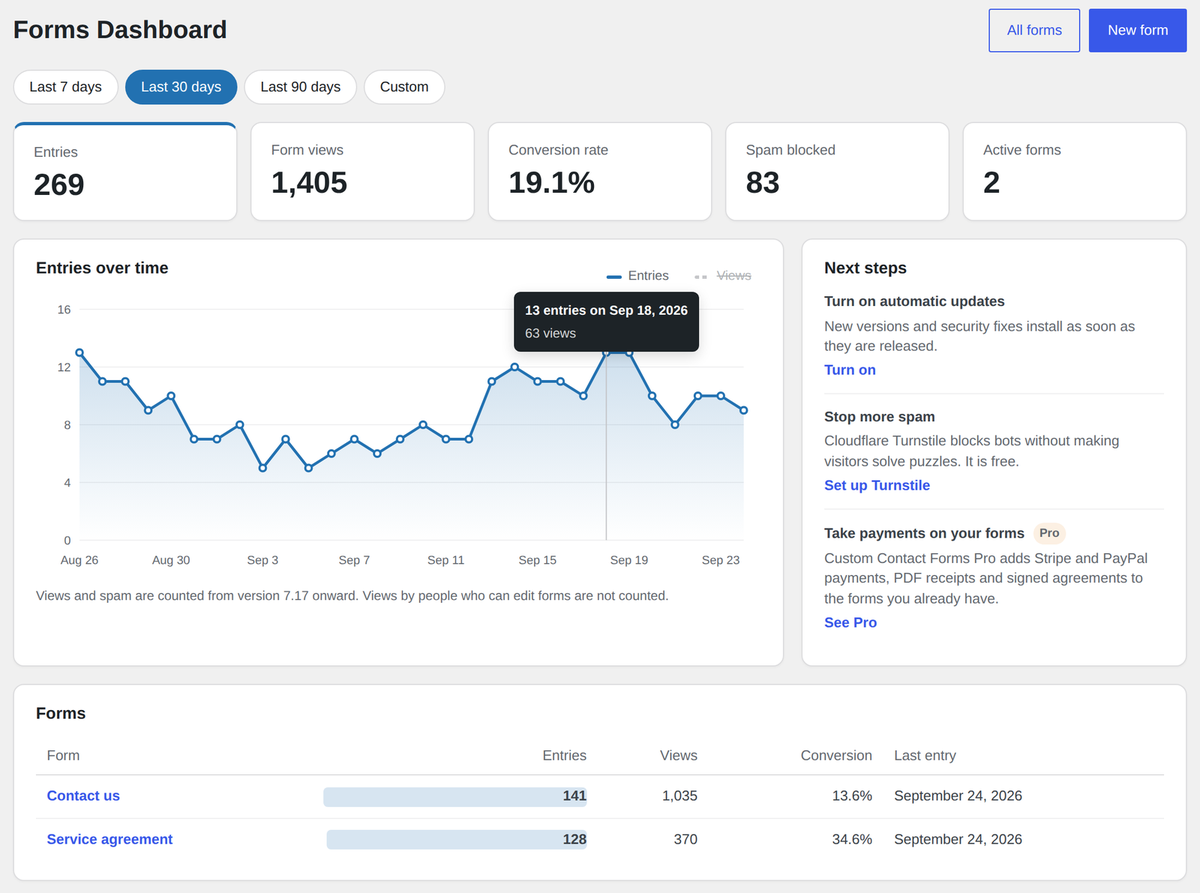Screen dimensions: 1200x893
Task: Click the Forms Dashboard title
Action: tap(120, 30)
